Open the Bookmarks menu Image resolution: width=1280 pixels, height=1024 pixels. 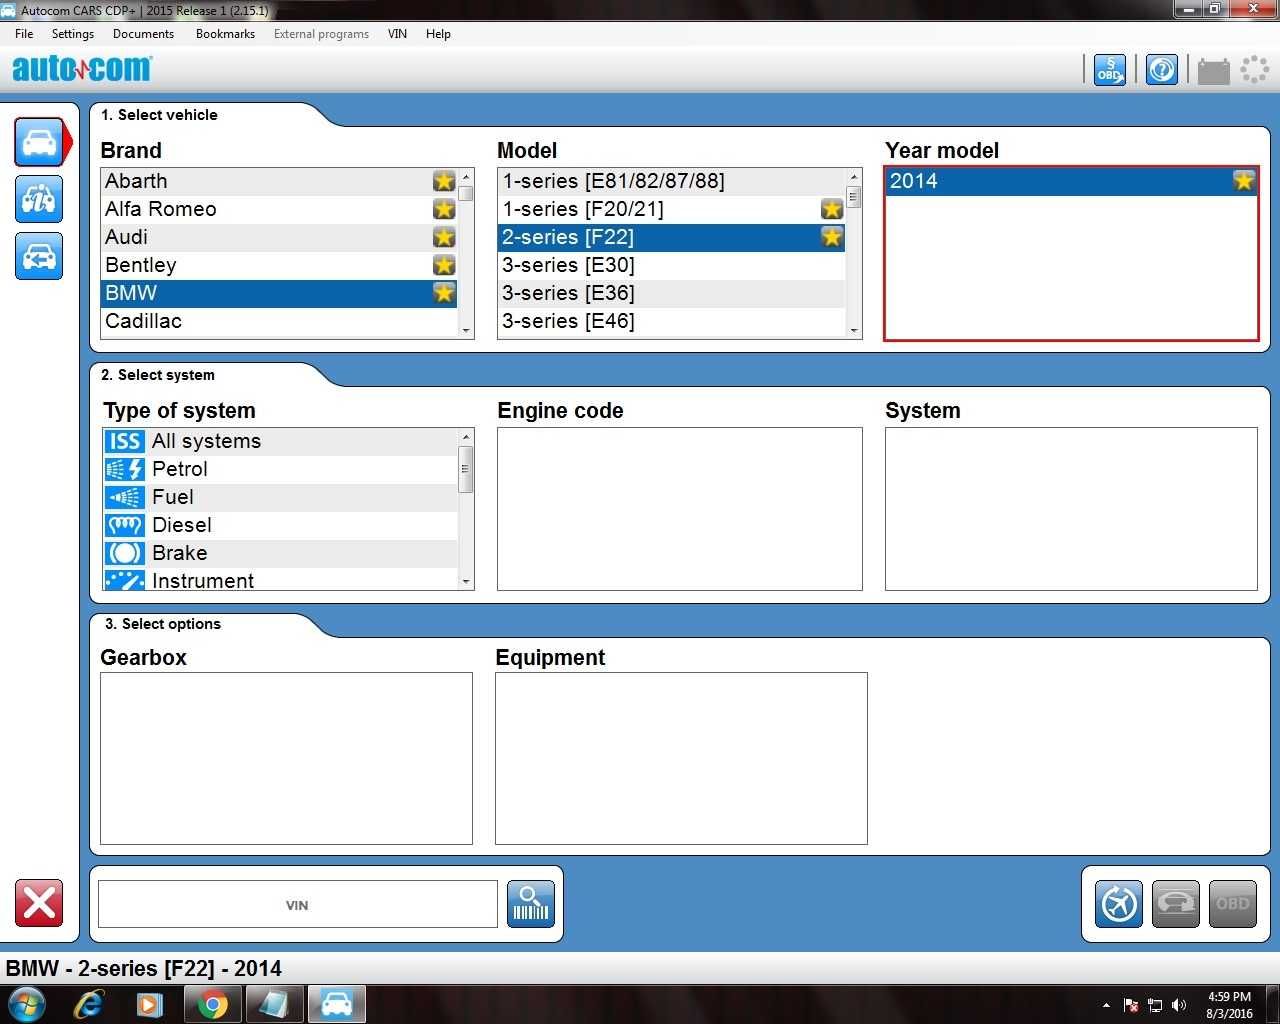click(225, 34)
